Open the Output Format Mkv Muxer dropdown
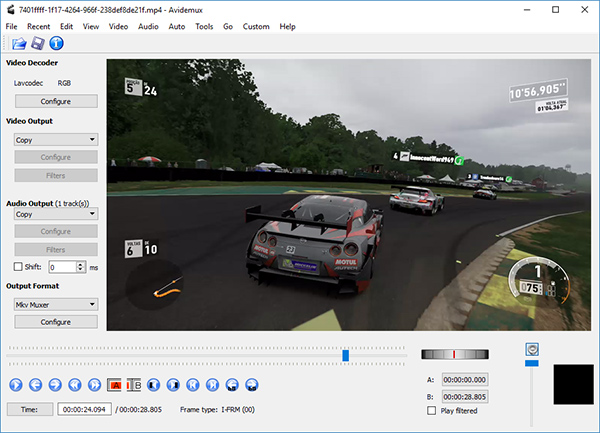Viewport: 600px width, 433px height. click(56, 304)
